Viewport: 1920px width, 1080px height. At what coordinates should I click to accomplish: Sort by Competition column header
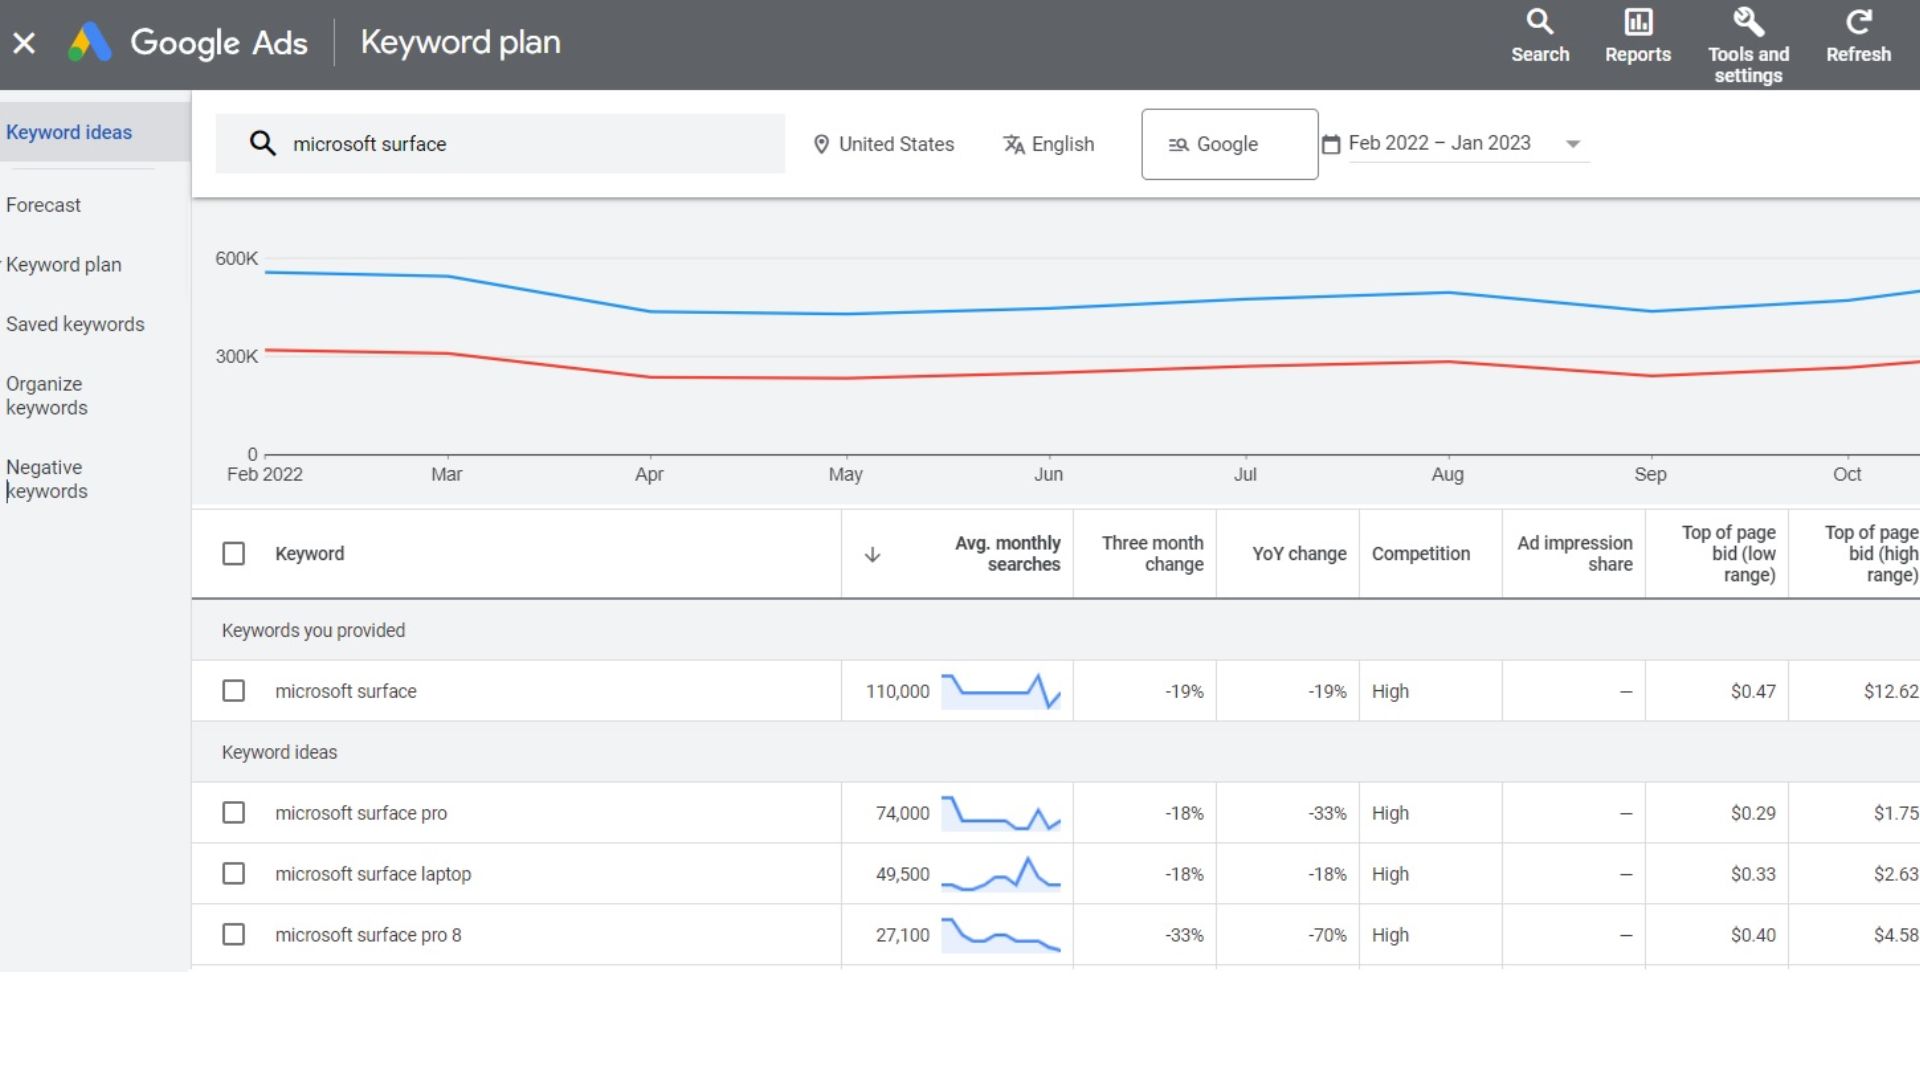(1420, 554)
